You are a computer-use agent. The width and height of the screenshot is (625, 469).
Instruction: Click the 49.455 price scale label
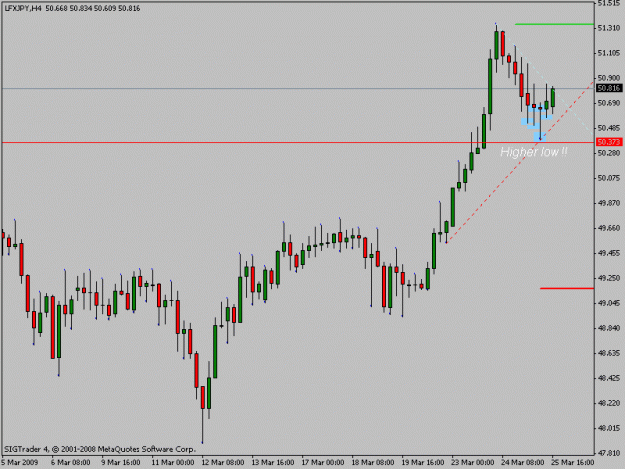609,253
